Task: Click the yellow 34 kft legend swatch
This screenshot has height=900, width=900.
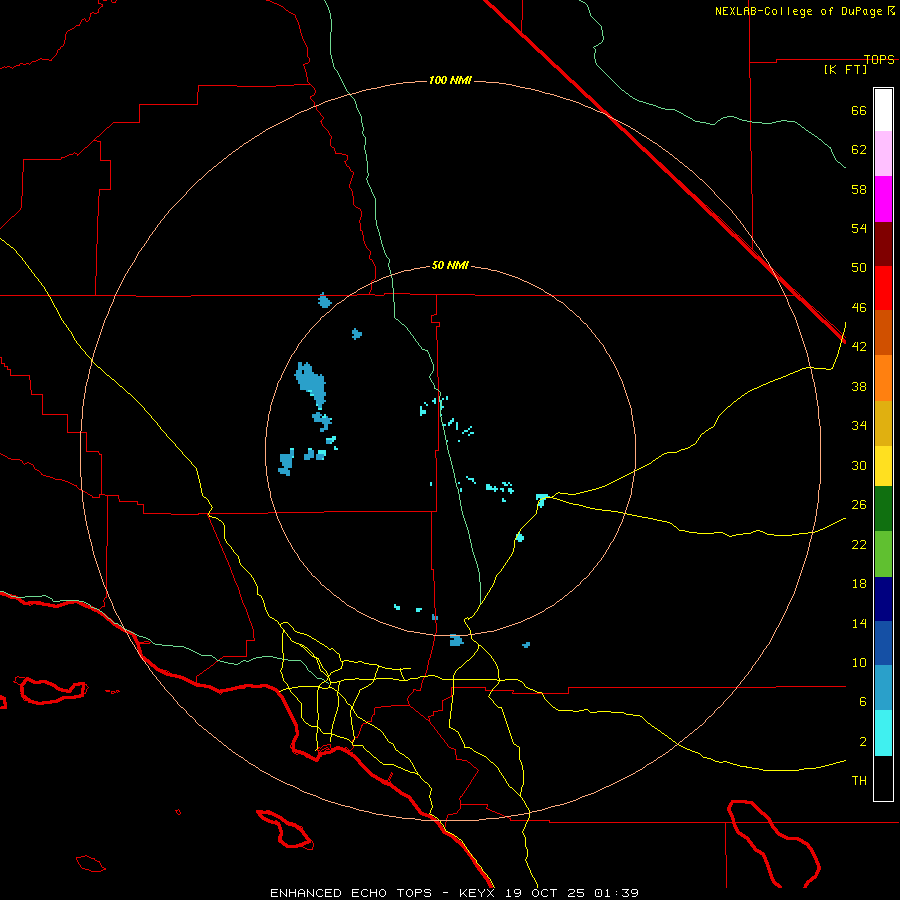Action: [883, 465]
